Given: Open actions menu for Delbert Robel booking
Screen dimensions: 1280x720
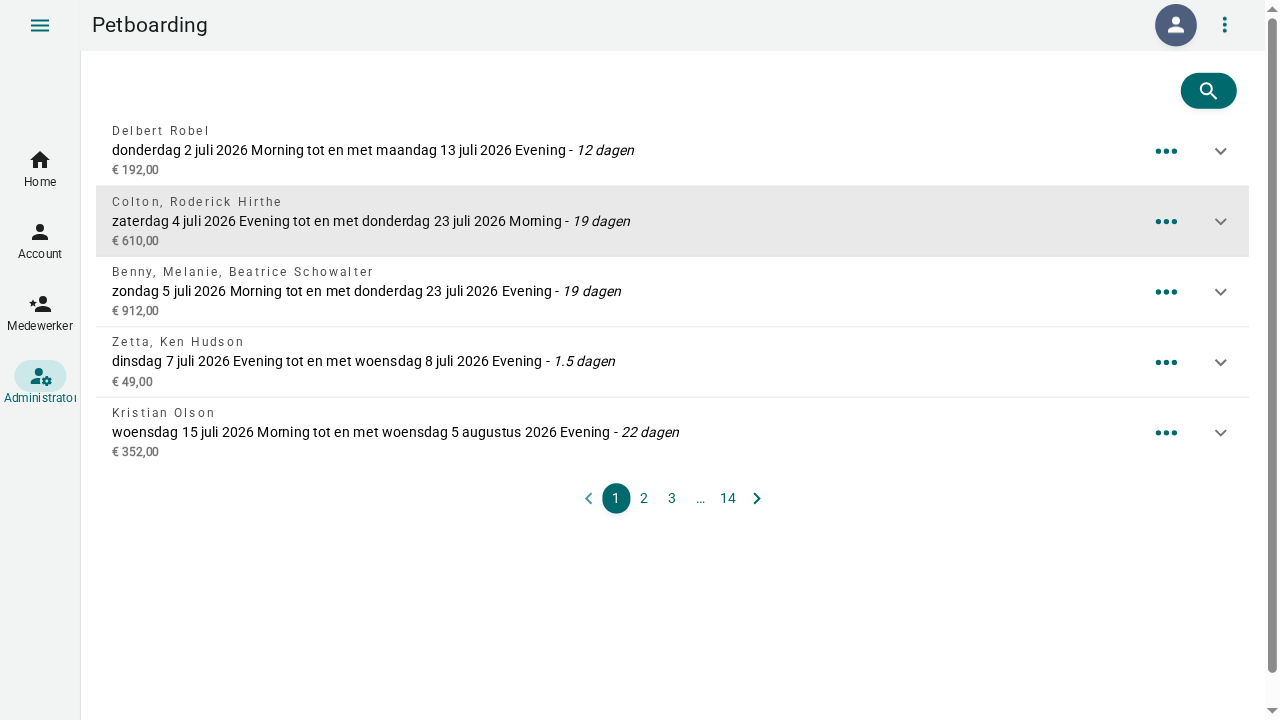Looking at the screenshot, I should click(1166, 151).
